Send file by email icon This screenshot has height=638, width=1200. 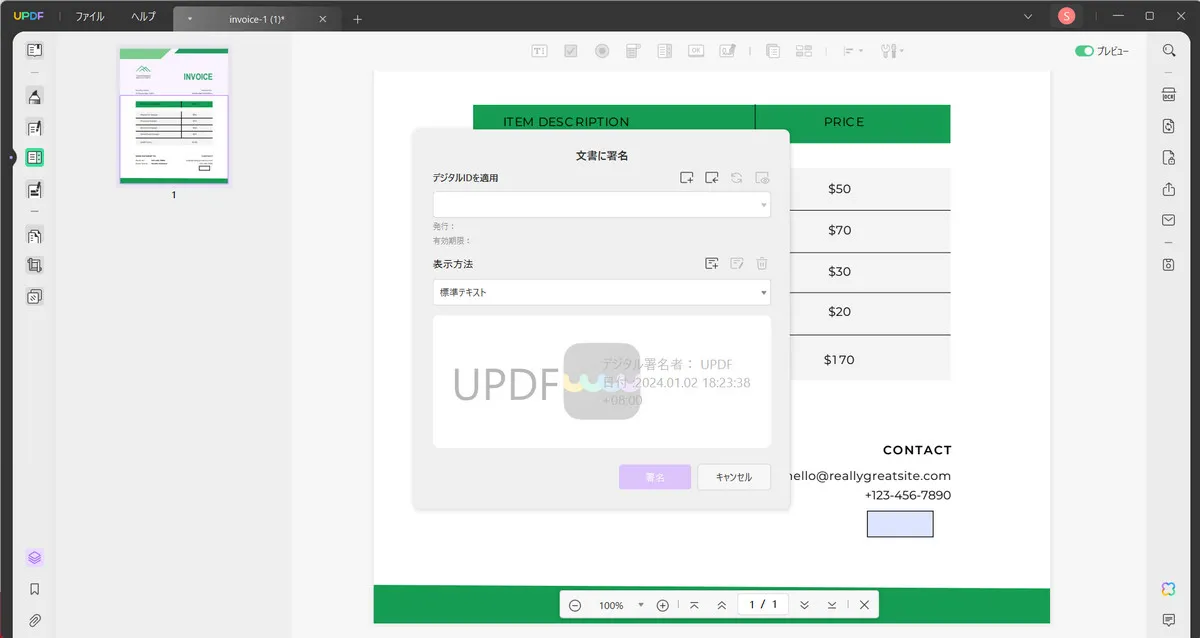point(1168,220)
